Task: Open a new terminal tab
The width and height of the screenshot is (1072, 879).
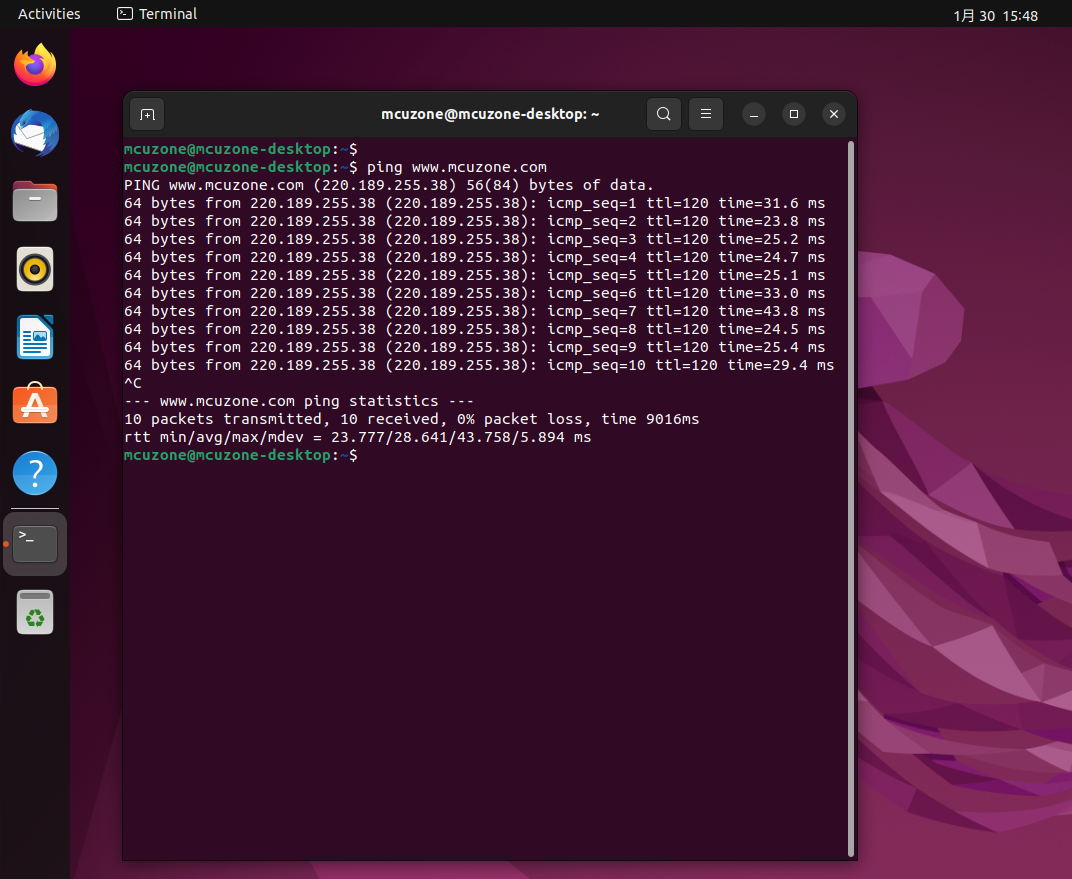Action: point(147,114)
